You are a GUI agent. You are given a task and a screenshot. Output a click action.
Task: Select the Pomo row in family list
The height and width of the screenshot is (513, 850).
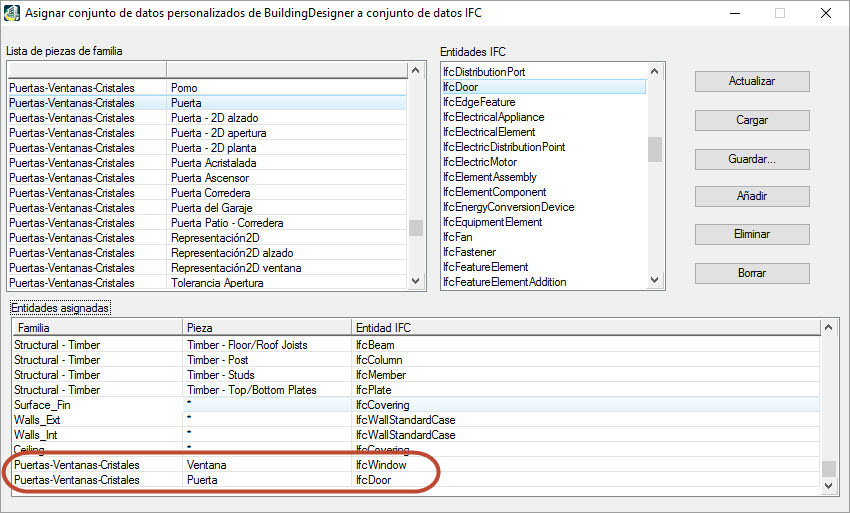[x=207, y=88]
